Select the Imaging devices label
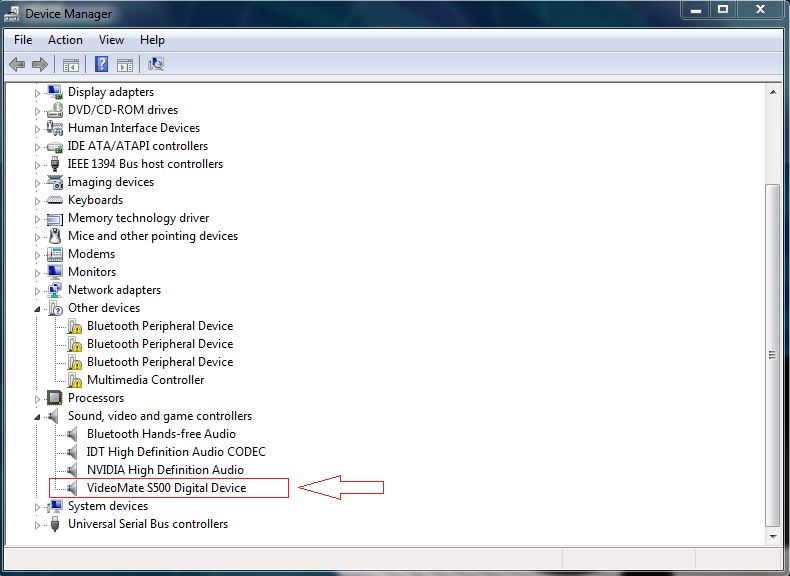This screenshot has height=576, width=790. (x=111, y=182)
